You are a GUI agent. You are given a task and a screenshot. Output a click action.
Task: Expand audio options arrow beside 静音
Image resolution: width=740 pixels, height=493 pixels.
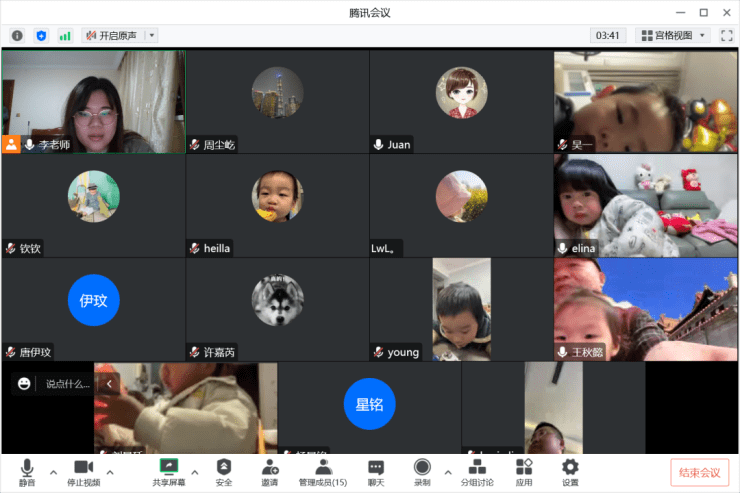point(51,471)
